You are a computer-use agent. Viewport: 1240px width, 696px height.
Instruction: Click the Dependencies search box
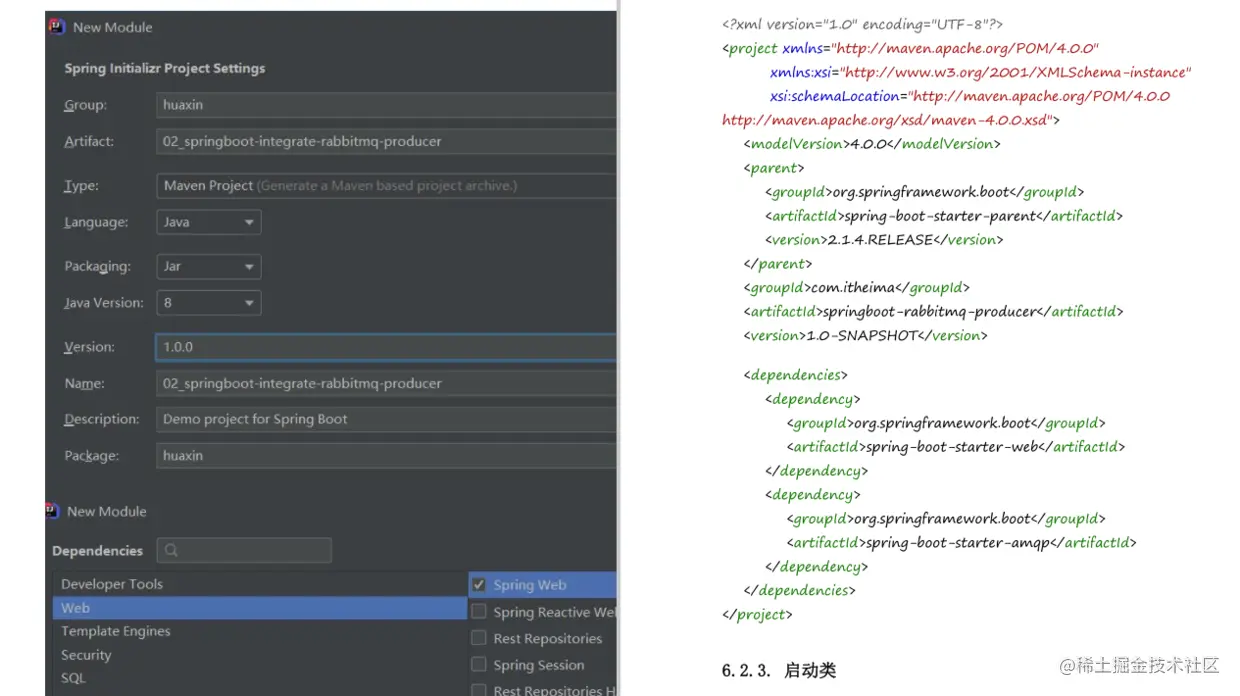tap(244, 550)
